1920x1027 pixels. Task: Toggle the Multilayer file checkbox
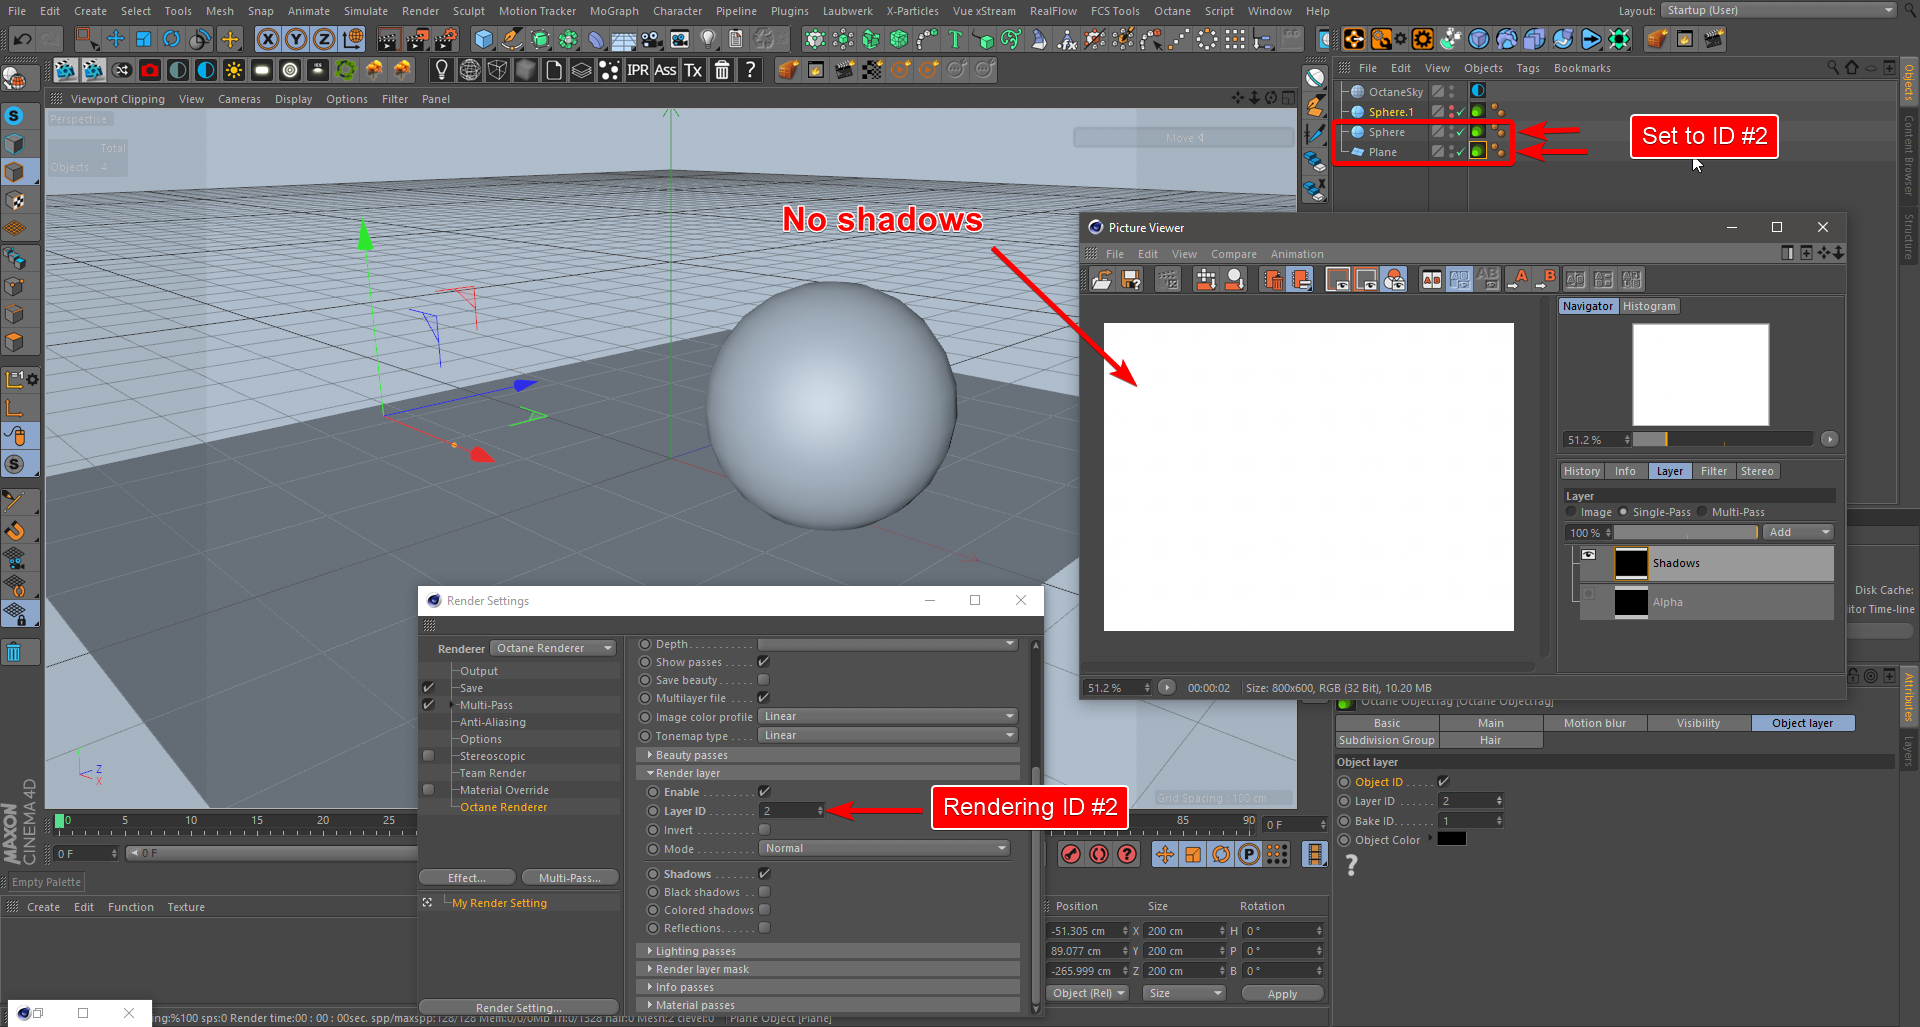764,698
